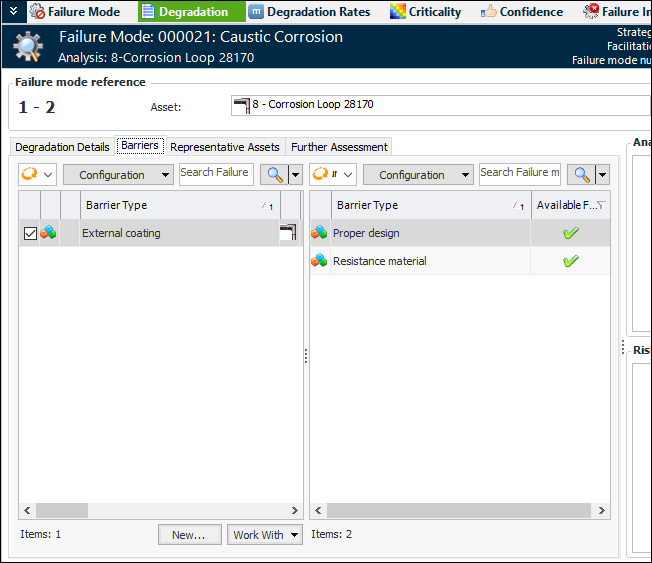Click the left magnifier search button

[275, 175]
